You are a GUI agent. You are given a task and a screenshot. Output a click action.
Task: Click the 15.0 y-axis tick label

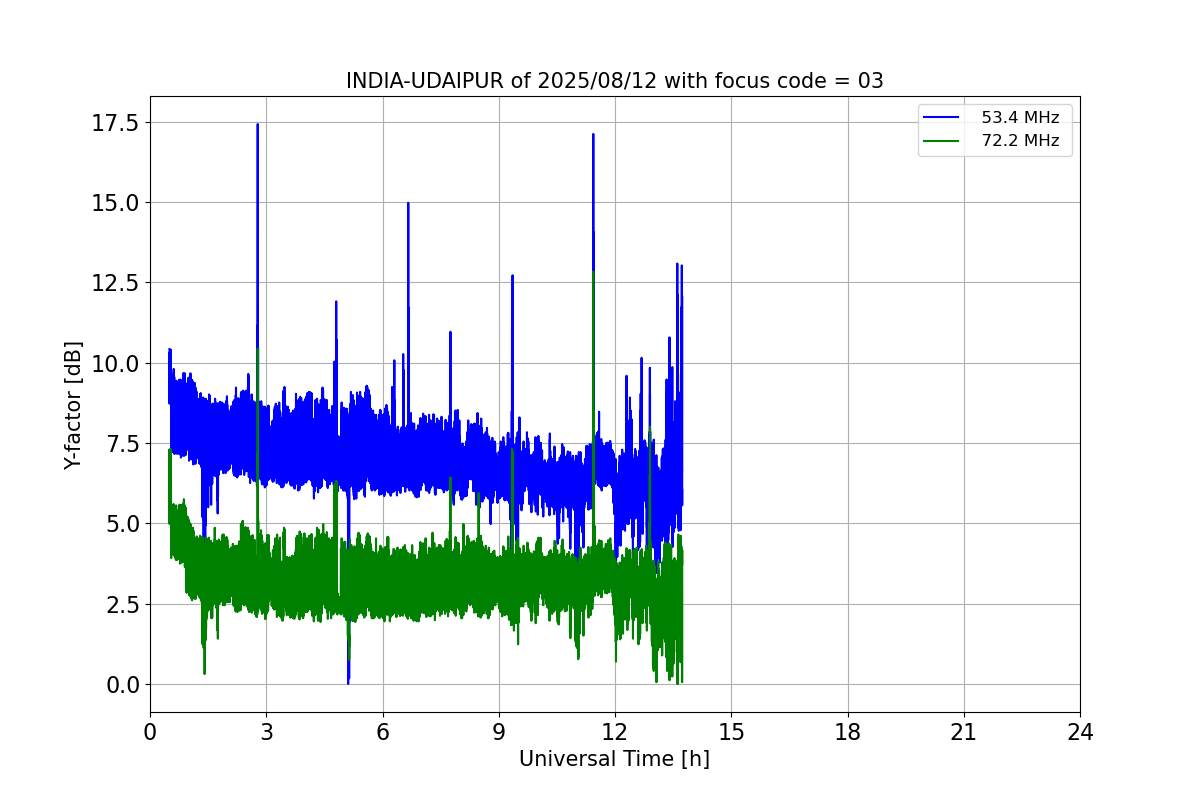(117, 203)
